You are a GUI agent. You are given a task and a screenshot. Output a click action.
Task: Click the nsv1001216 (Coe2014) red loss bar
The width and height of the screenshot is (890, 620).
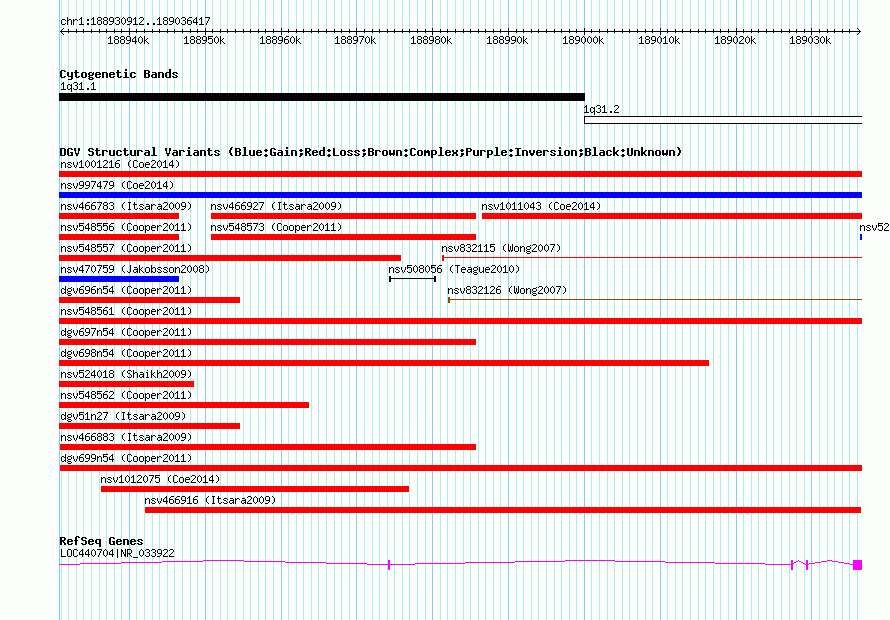click(x=460, y=174)
